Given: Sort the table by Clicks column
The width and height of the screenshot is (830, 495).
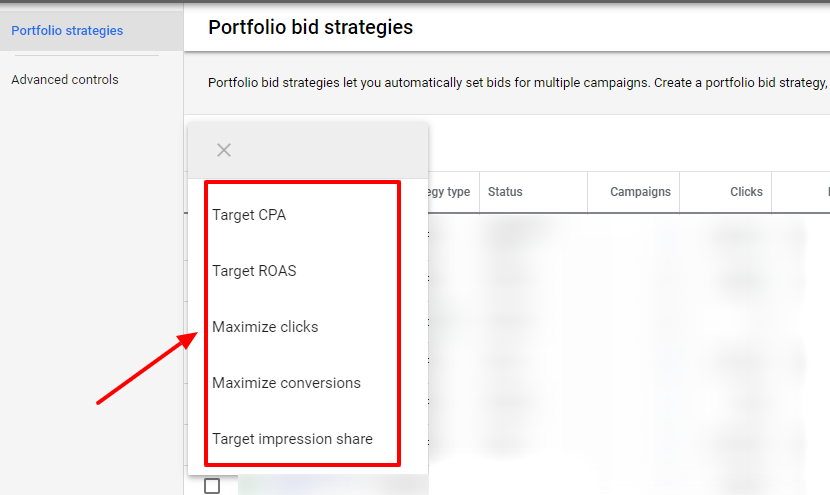Looking at the screenshot, I should [x=746, y=192].
